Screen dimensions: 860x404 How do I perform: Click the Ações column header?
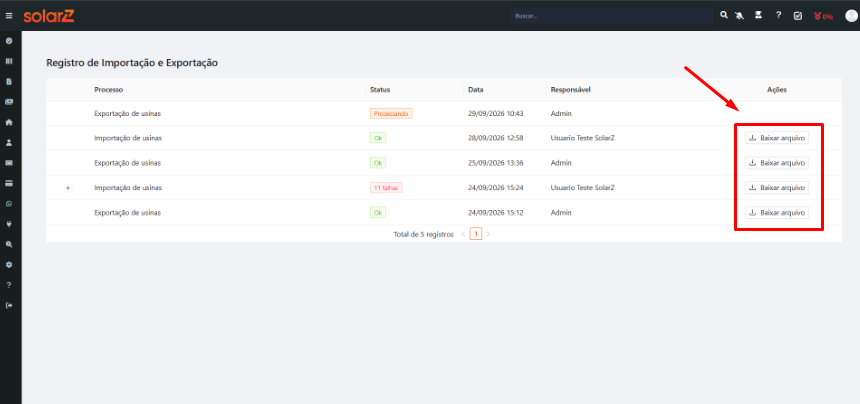(777, 89)
